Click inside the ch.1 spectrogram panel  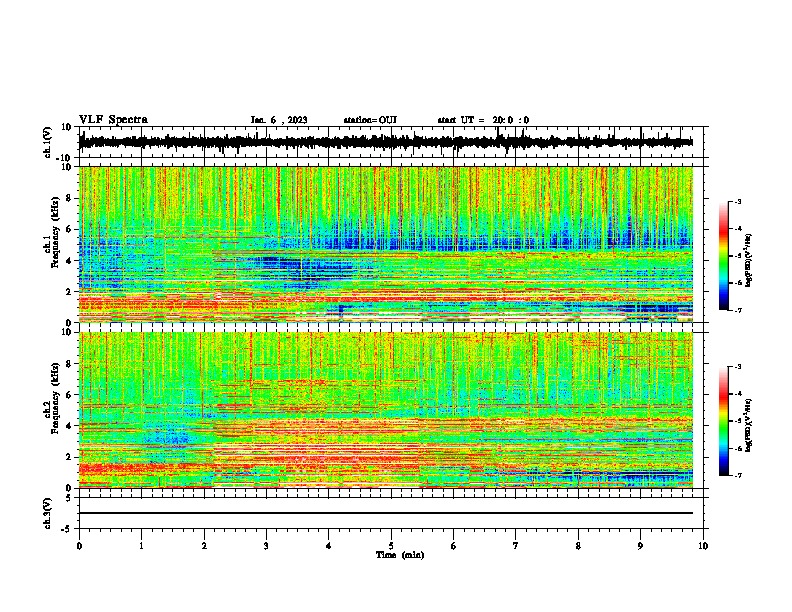386,244
